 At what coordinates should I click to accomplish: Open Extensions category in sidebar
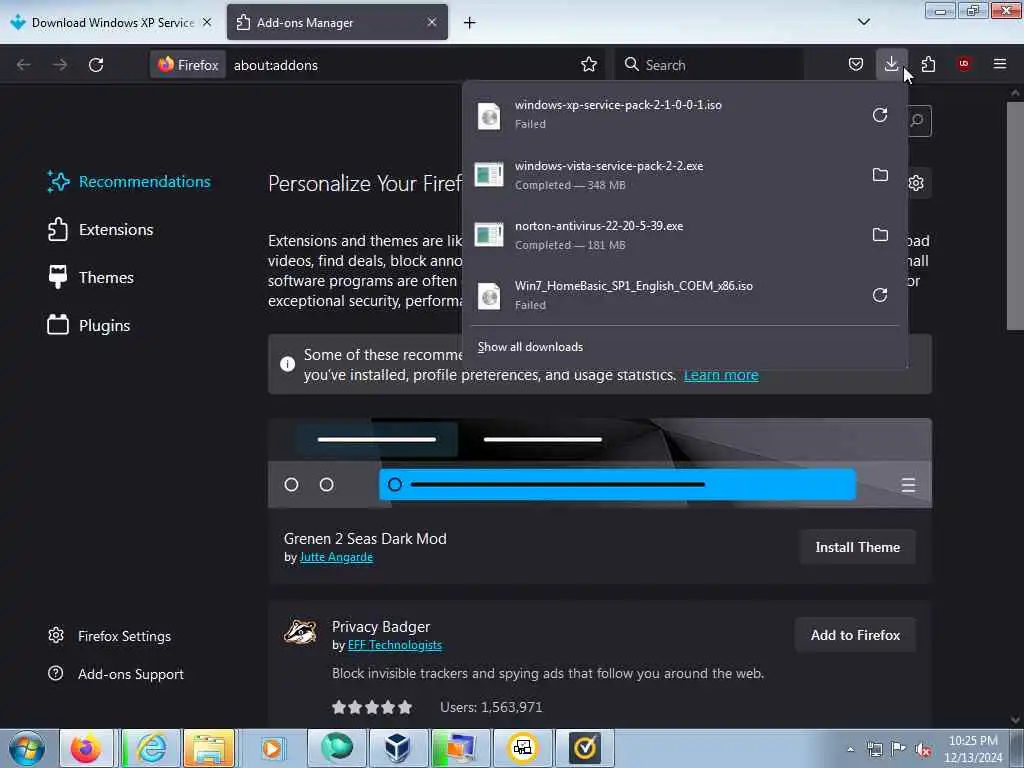pos(100,230)
